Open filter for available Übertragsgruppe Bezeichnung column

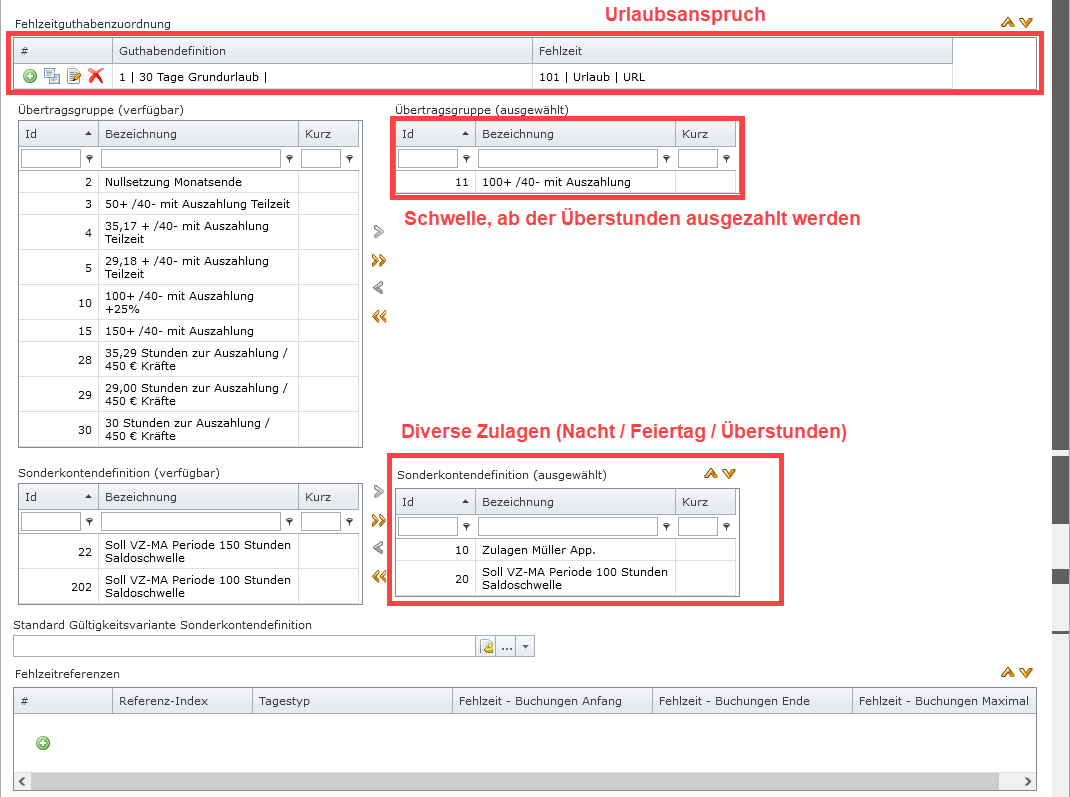pyautogui.click(x=289, y=159)
